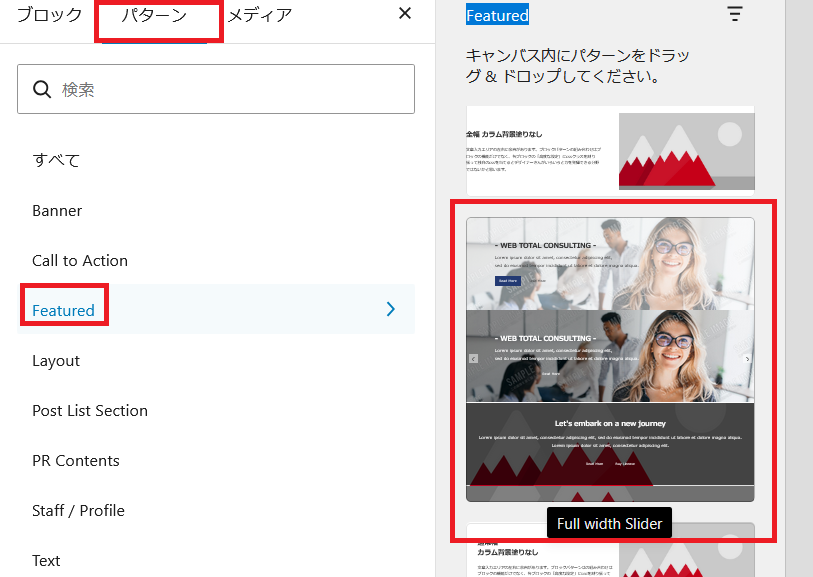Screen dimensions: 813x577
Task: Show all patterns via すべて
Action: 56,160
